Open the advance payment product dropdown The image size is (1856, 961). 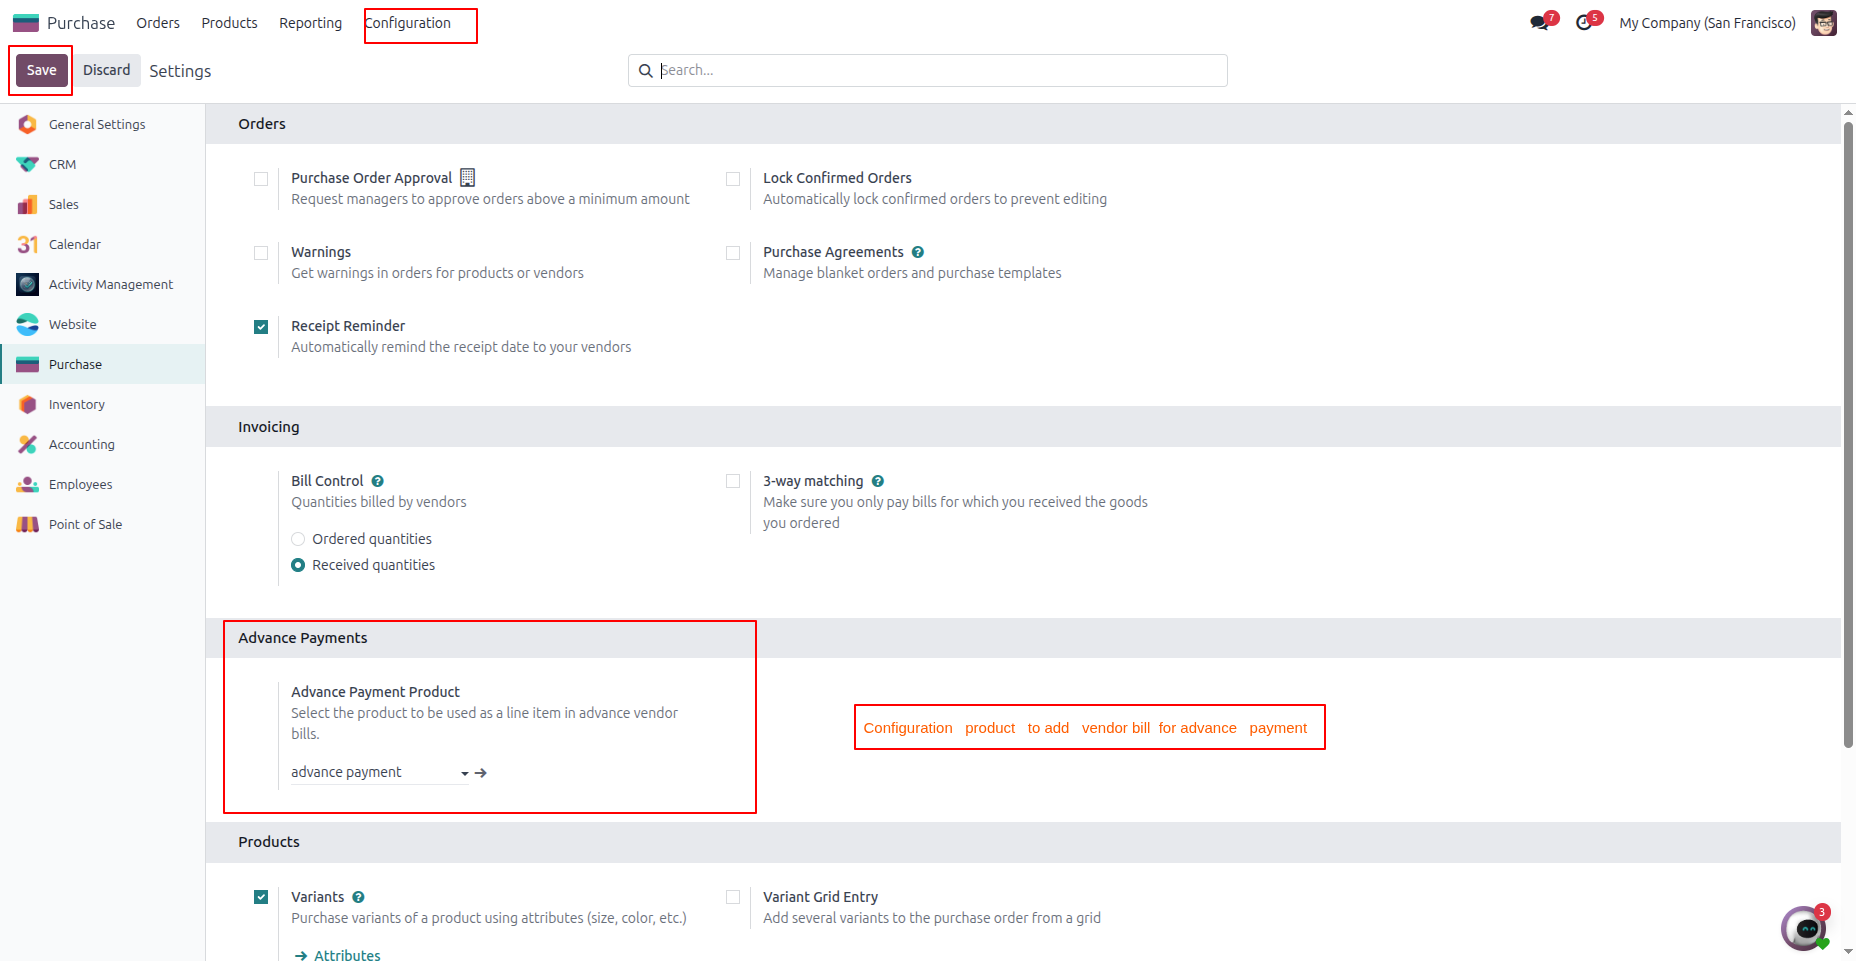coord(380,772)
